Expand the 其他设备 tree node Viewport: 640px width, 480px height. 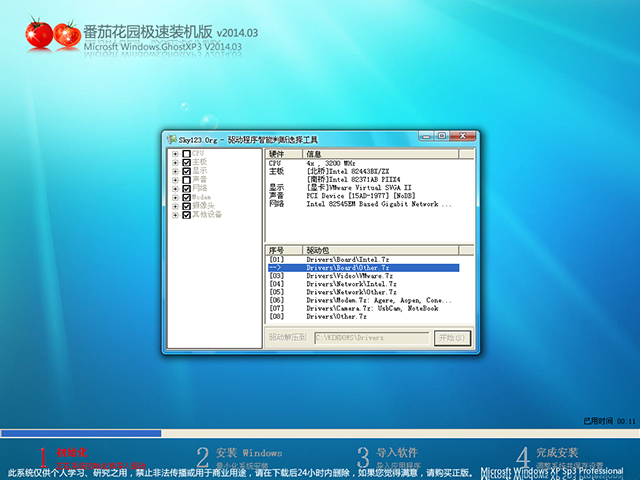point(175,214)
